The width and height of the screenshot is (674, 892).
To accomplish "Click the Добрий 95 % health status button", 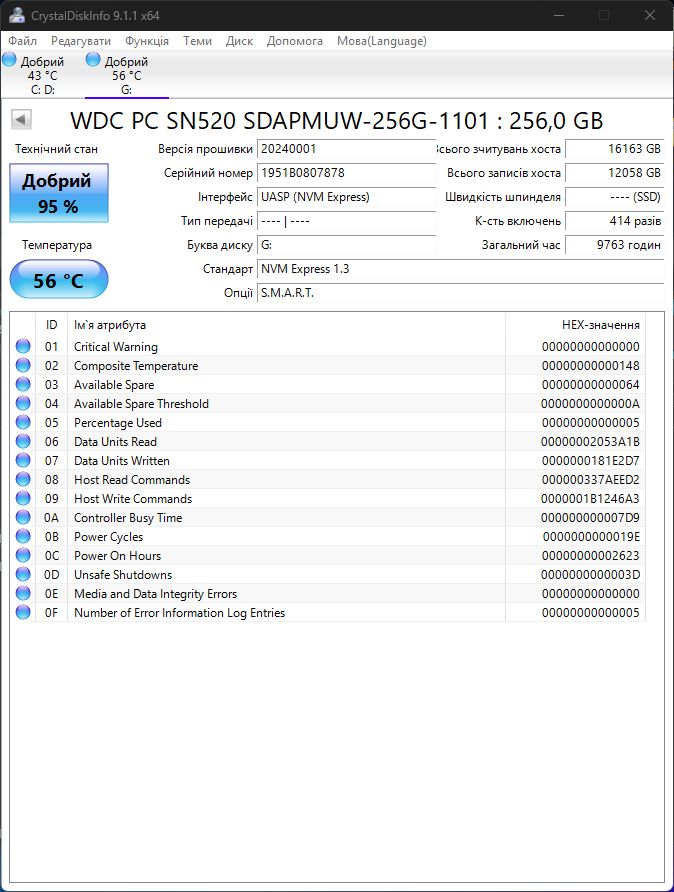I will [x=59, y=193].
